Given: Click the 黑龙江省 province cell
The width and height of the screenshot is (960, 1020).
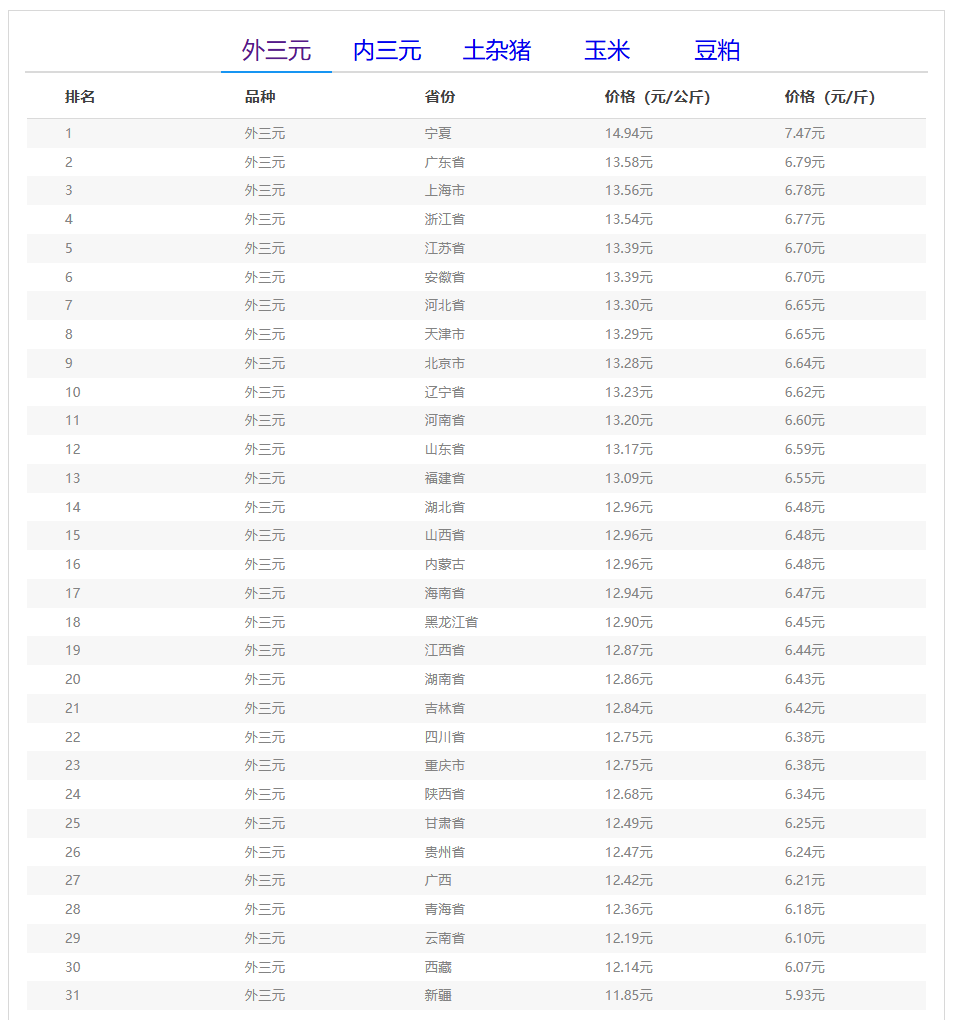Looking at the screenshot, I should click(x=451, y=622).
